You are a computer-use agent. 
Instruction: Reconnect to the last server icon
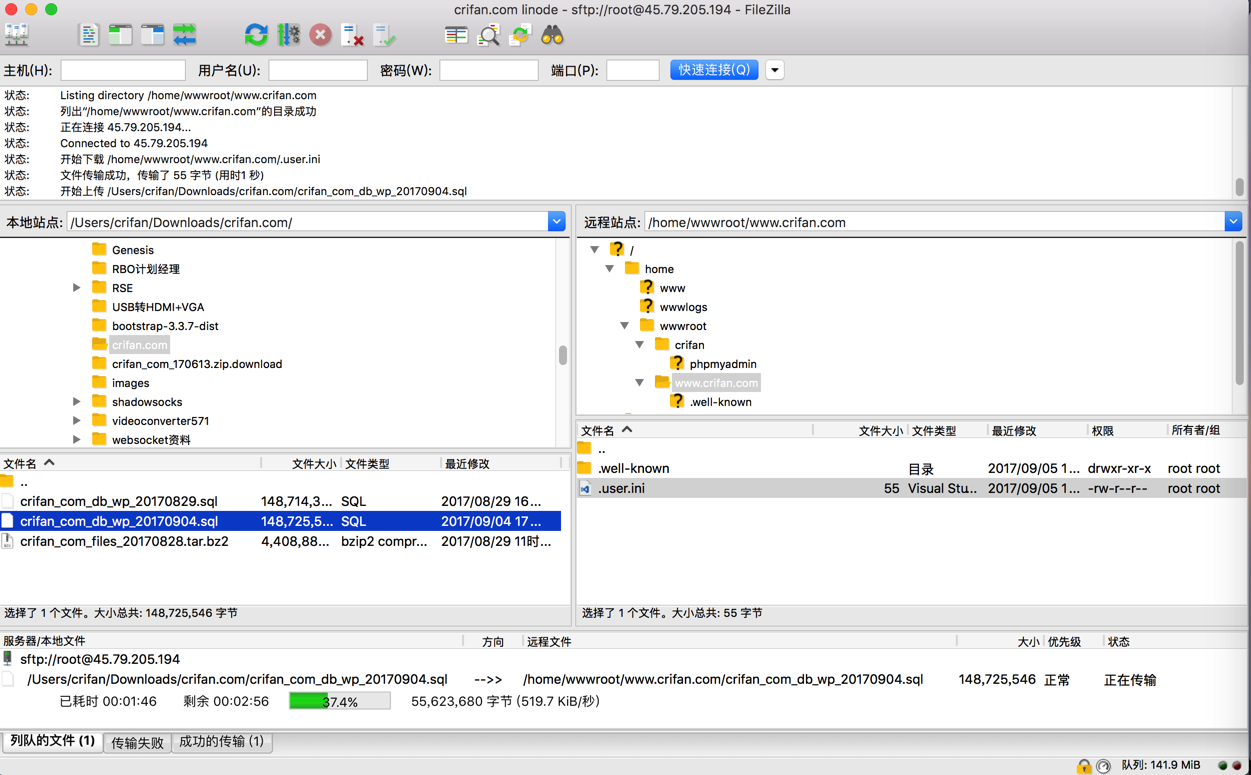[385, 35]
